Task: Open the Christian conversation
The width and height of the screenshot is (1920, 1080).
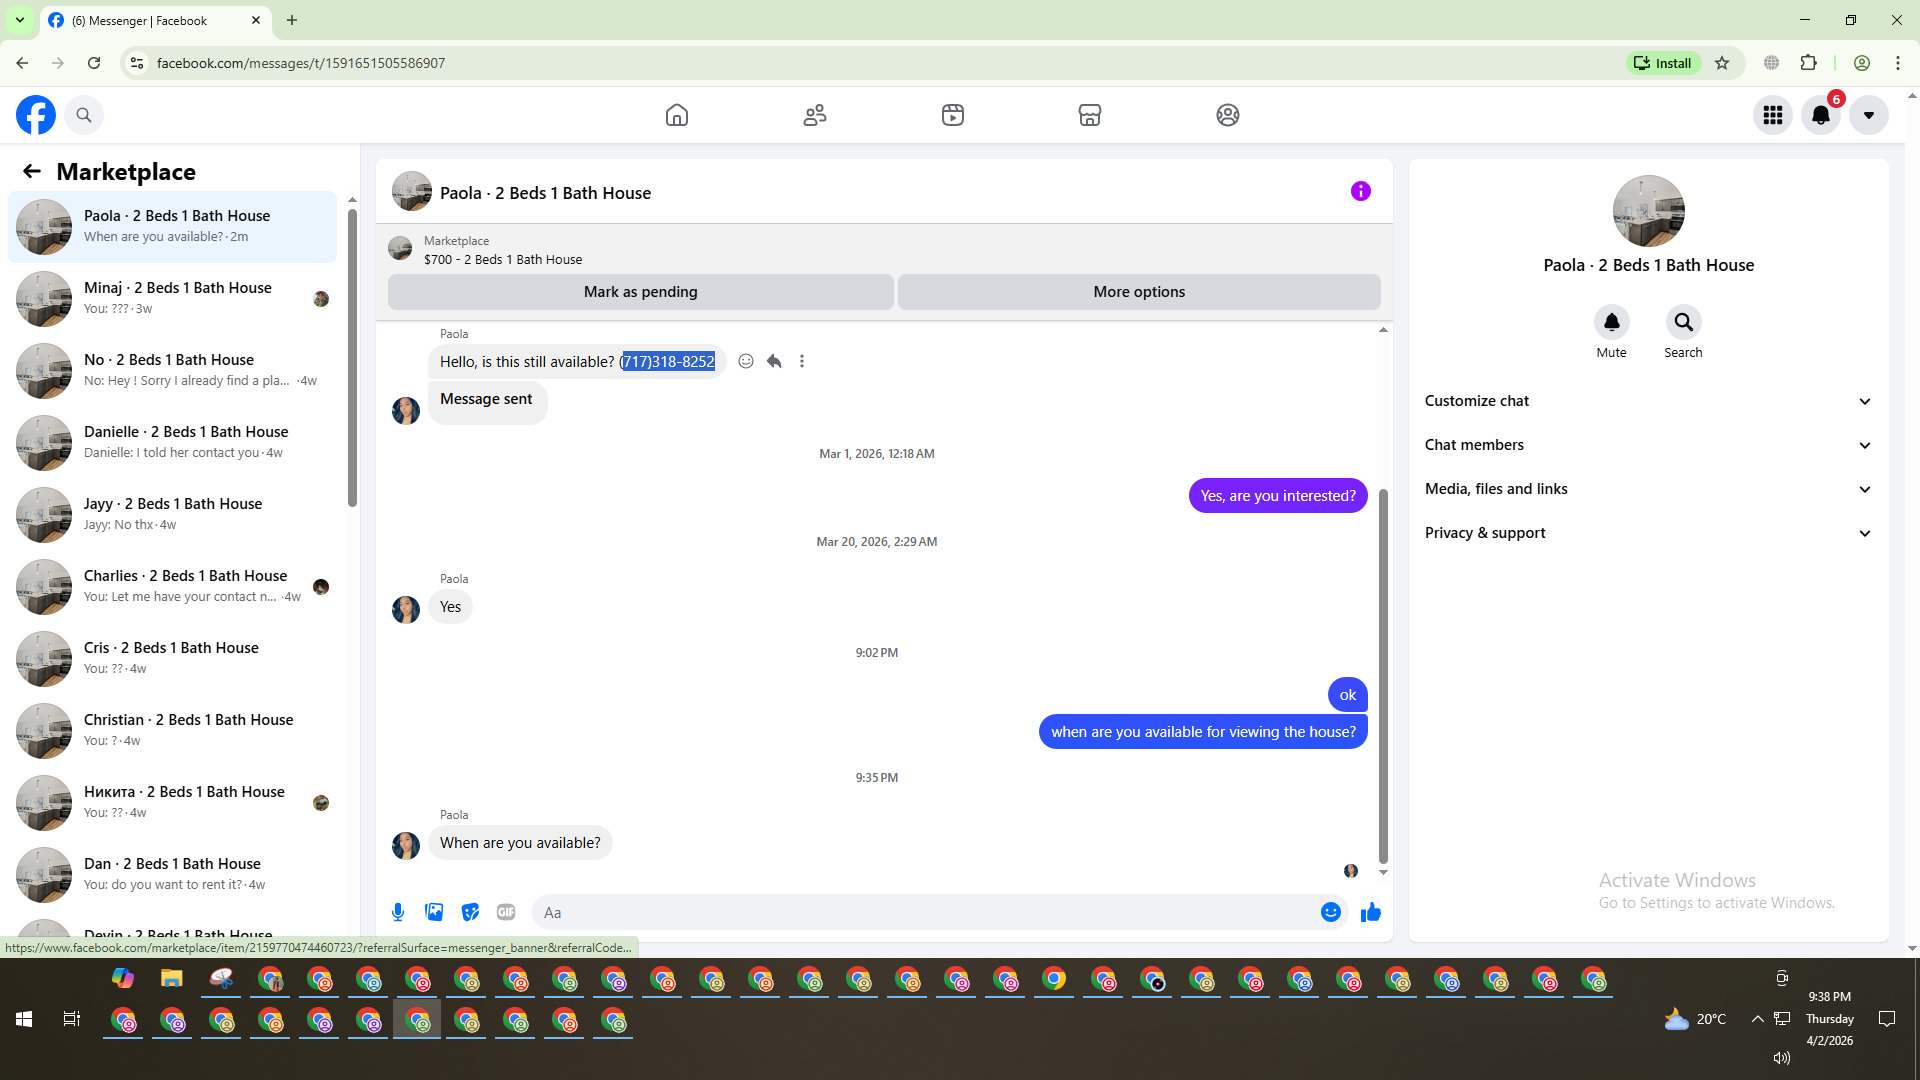Action: 172,731
